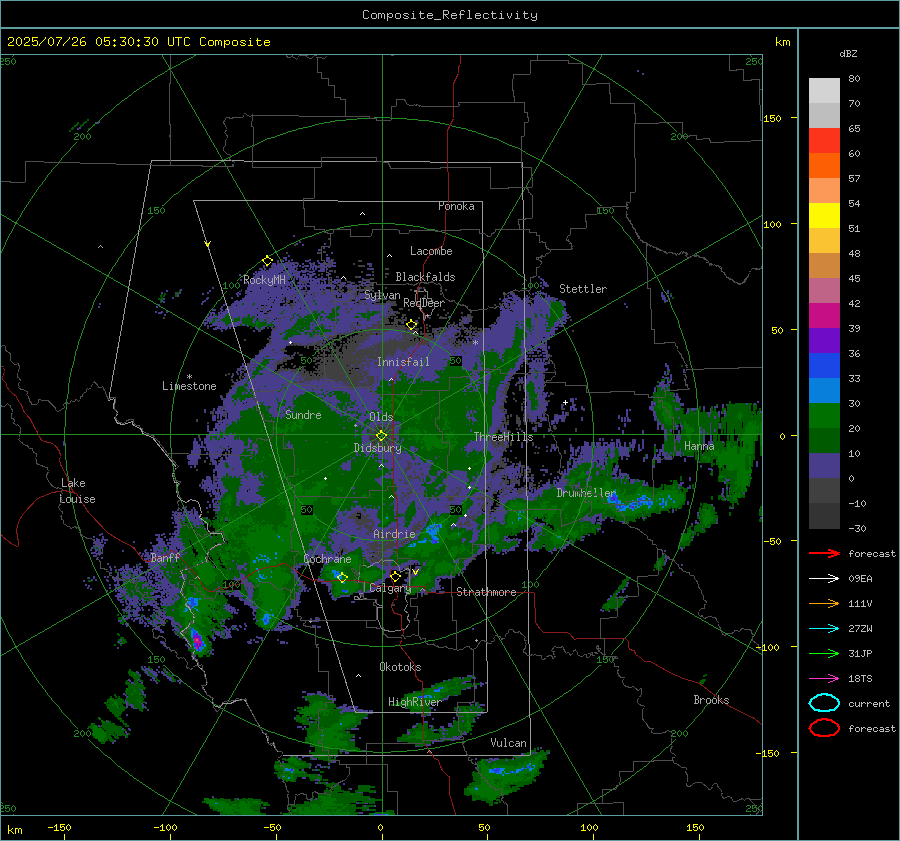The width and height of the screenshot is (900, 841).
Task: Click the 18TS legend label
Action: [x=860, y=679]
